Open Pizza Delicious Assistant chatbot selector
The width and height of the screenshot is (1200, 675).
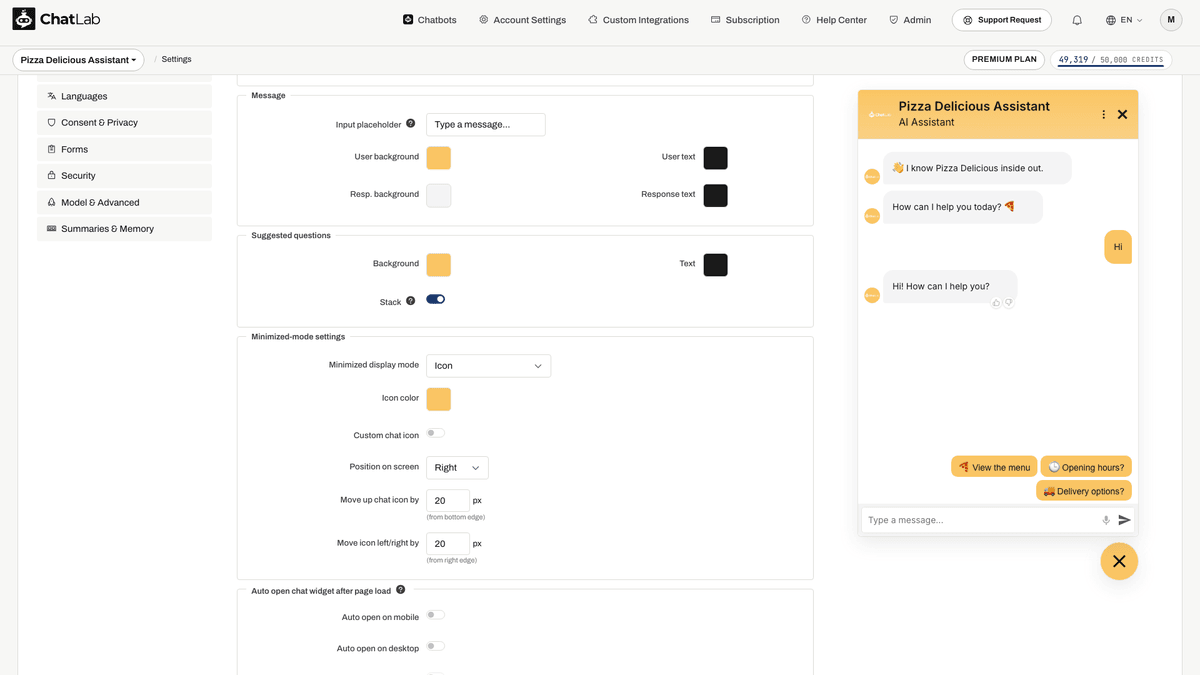click(79, 60)
